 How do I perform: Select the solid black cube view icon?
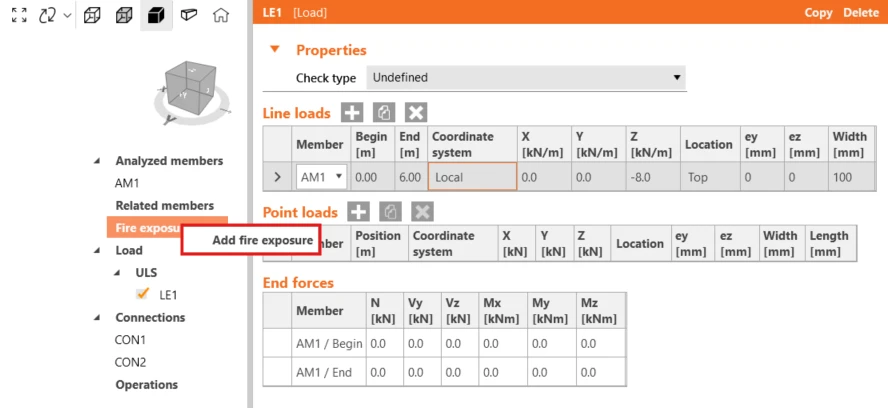point(156,15)
